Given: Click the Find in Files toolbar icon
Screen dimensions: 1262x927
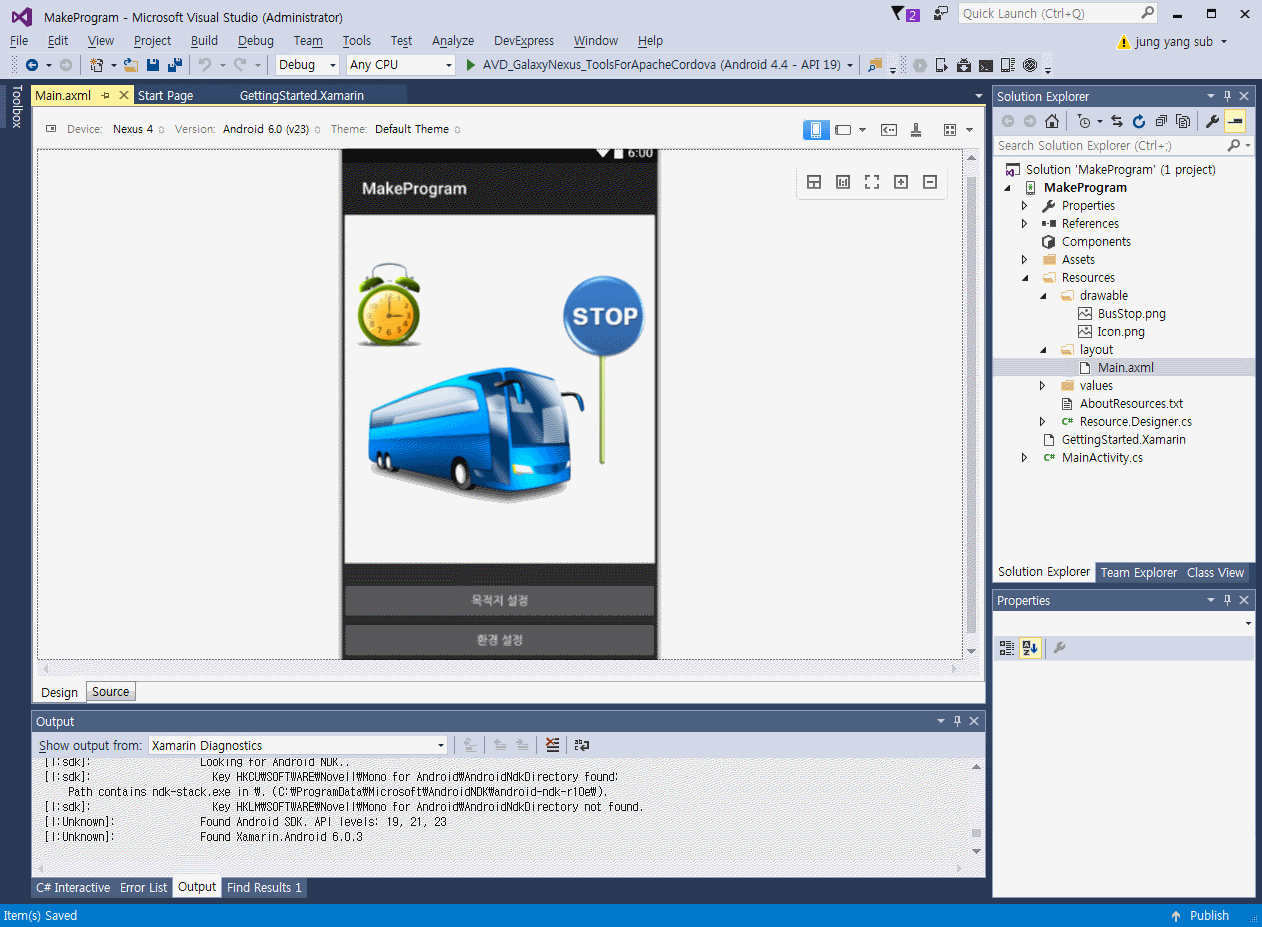Looking at the screenshot, I should [875, 65].
